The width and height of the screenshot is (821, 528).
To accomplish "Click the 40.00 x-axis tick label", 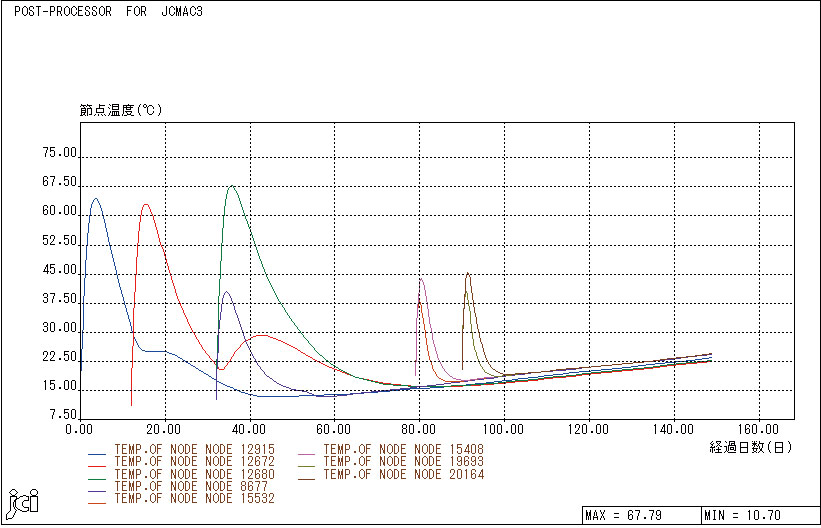I will (x=250, y=430).
